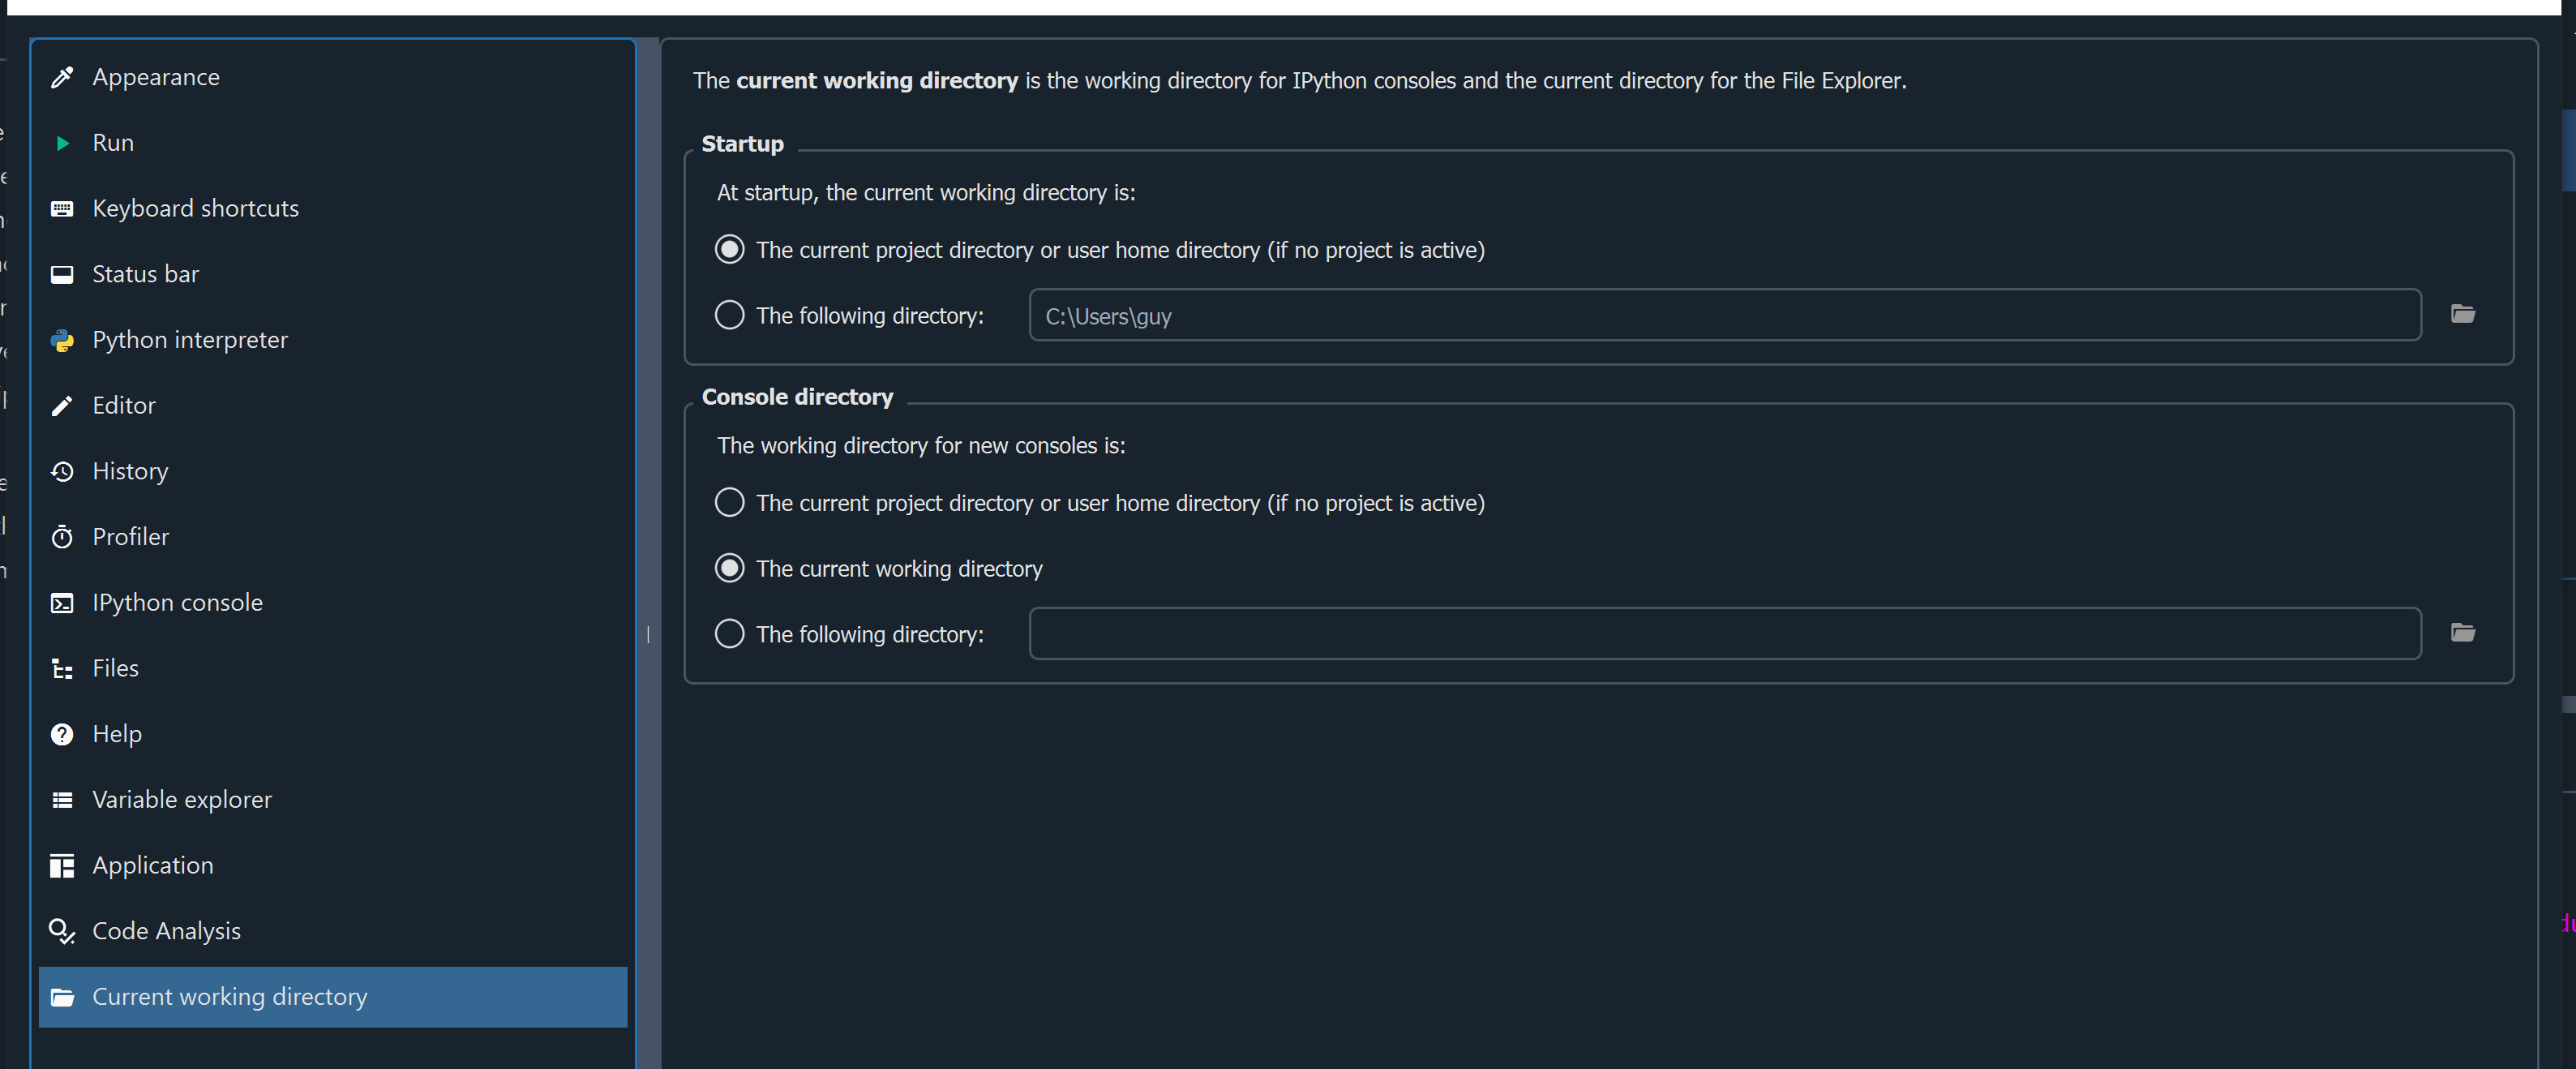Open the Status bar preferences page
Screen dimensions: 2576x1069
coord(146,274)
